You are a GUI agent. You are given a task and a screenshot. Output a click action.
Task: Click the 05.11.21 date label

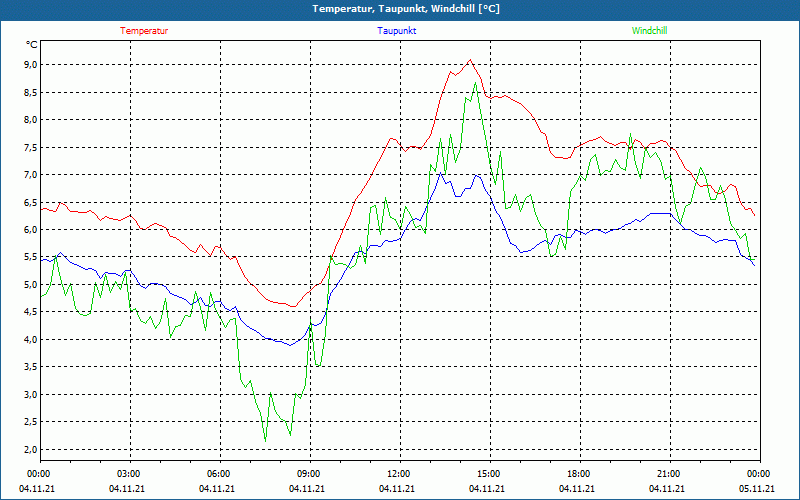click(x=757, y=488)
